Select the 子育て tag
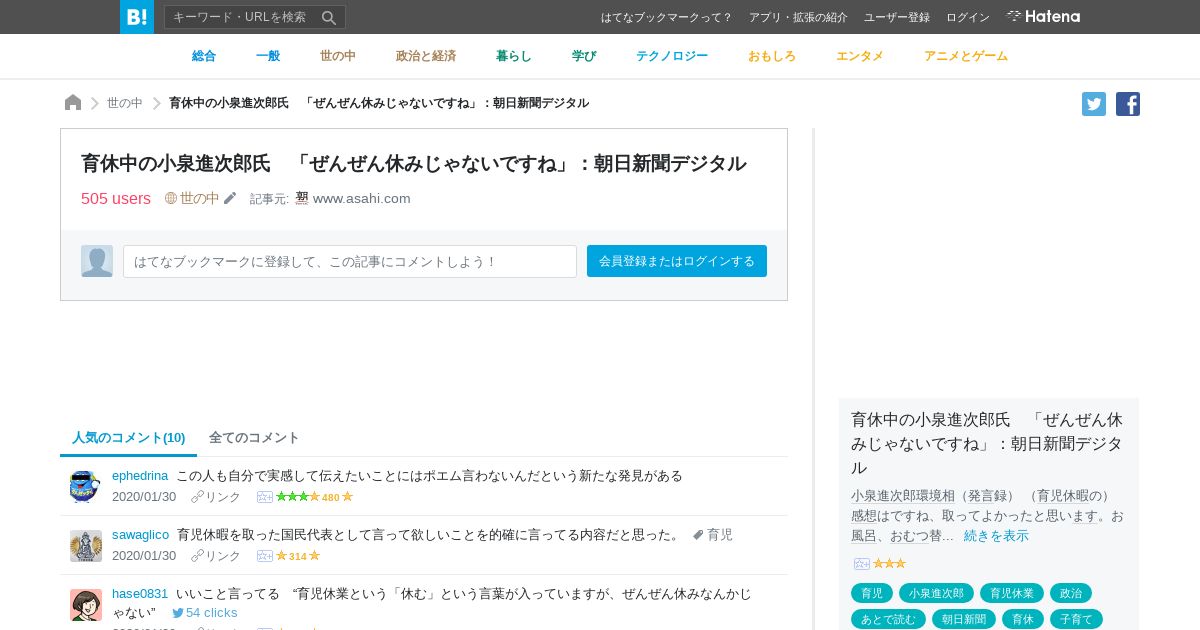This screenshot has height=630, width=1200. [1076, 619]
